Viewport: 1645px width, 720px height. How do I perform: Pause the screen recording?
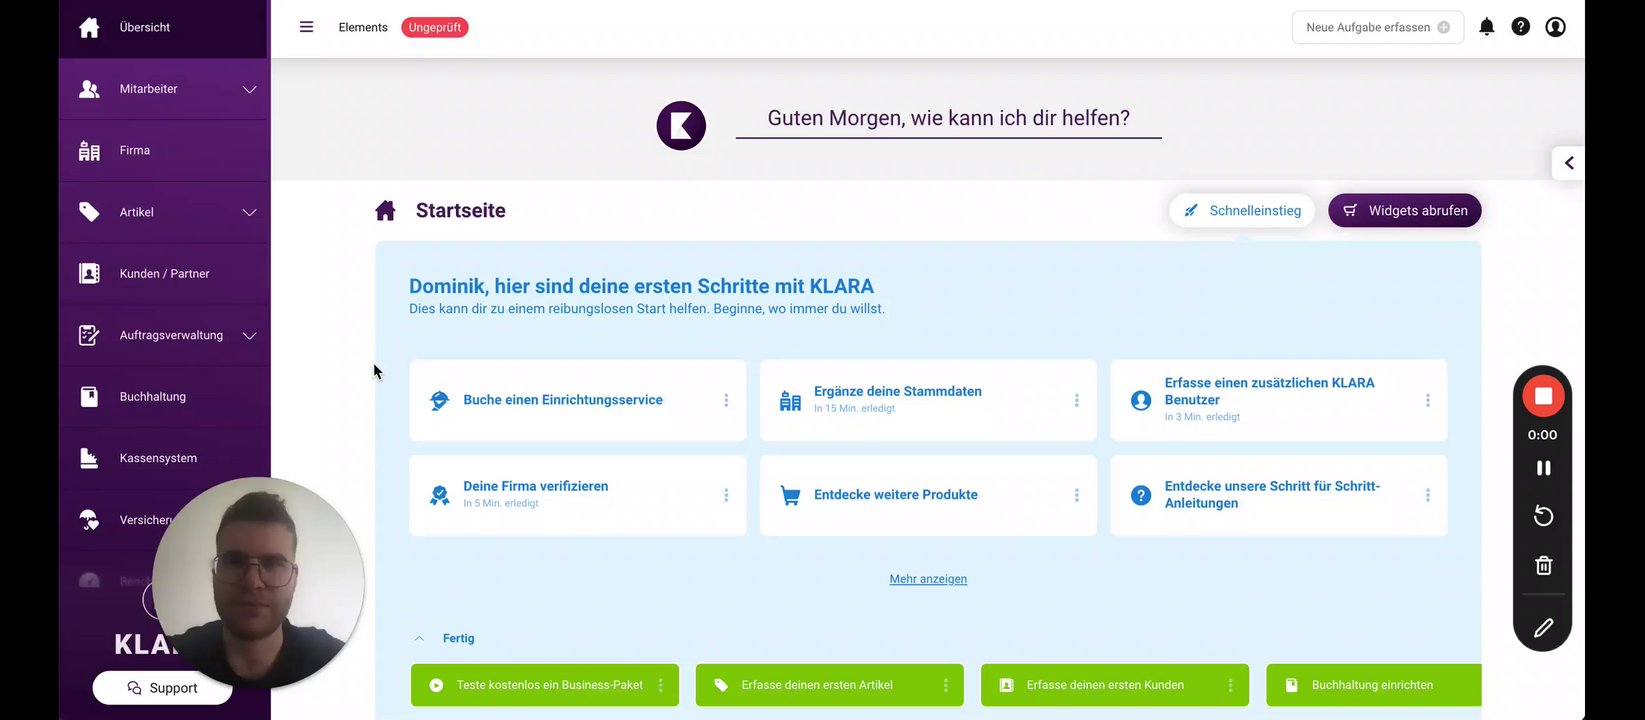coord(1543,468)
